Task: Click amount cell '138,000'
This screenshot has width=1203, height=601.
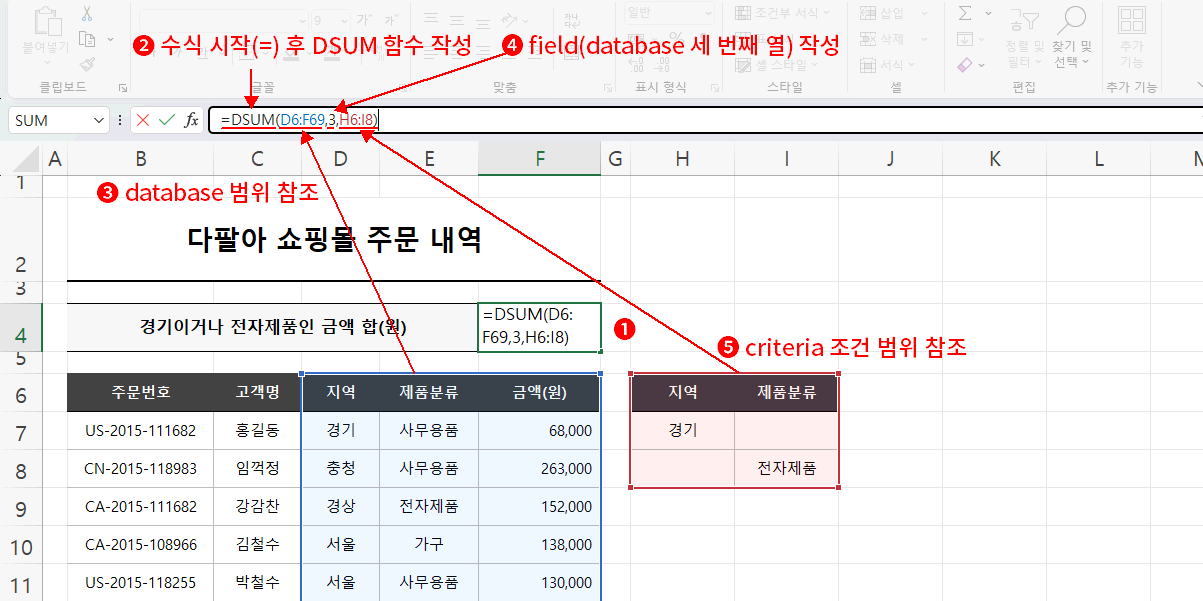Action: [540, 546]
